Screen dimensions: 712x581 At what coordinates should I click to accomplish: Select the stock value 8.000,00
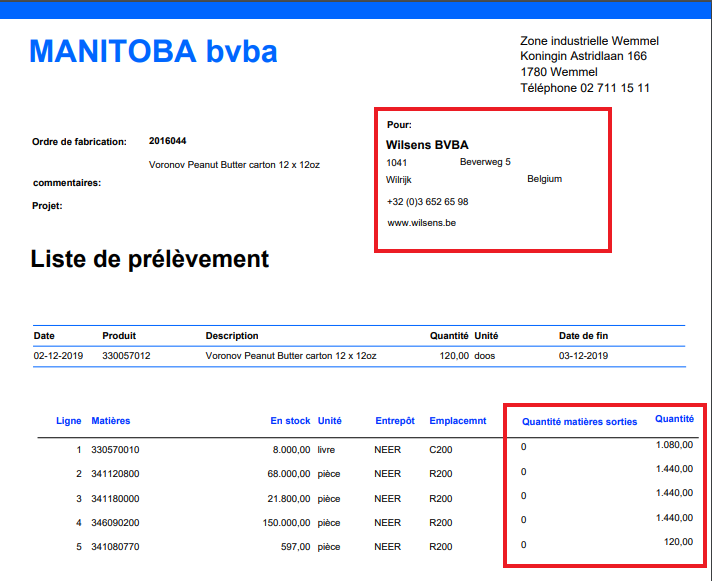[292, 450]
